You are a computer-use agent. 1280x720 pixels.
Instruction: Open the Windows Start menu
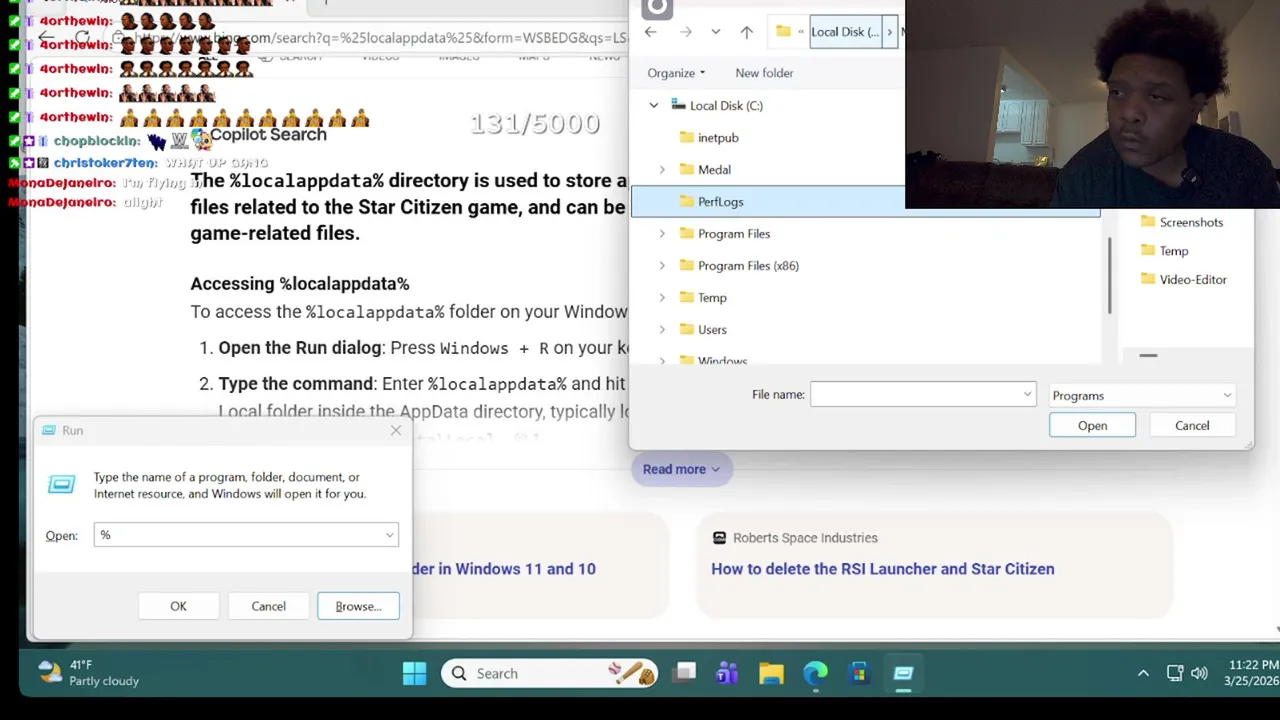(414, 673)
